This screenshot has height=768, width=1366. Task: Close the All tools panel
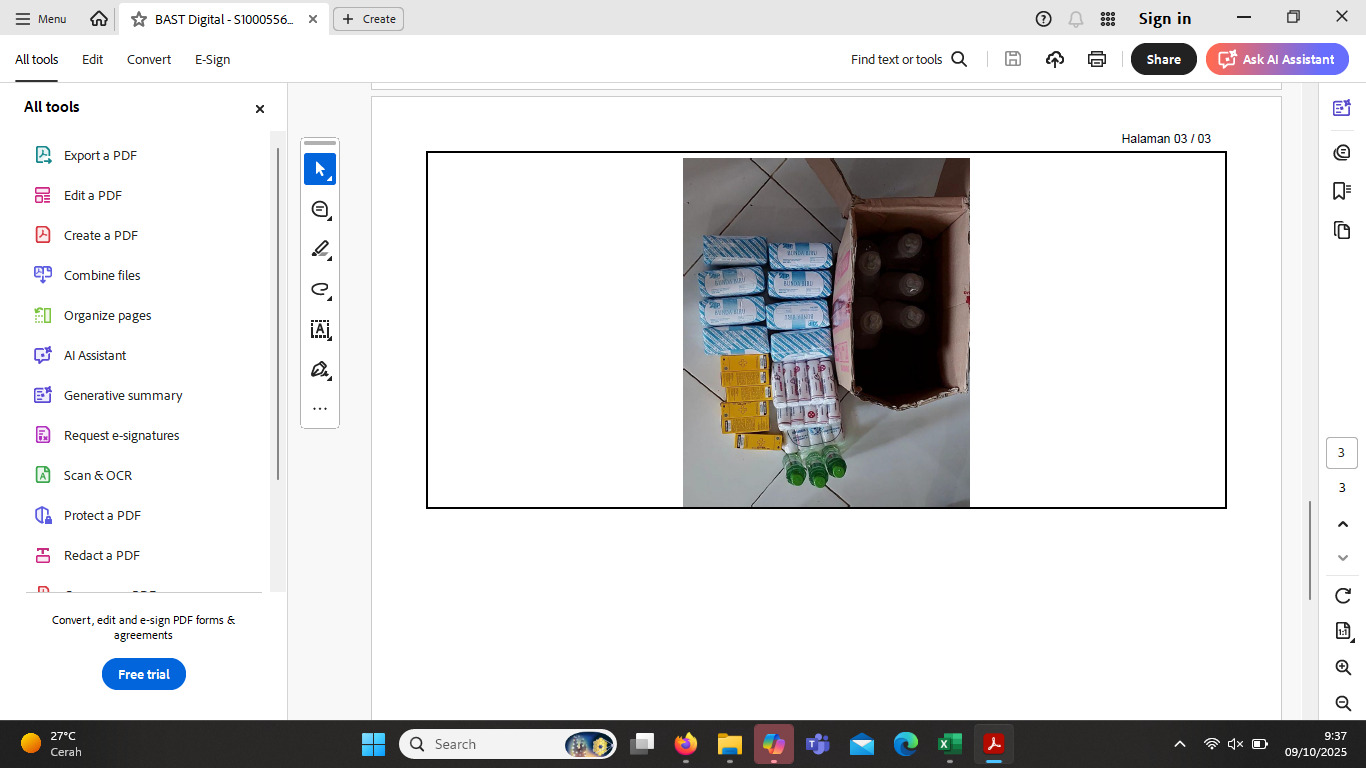(260, 109)
